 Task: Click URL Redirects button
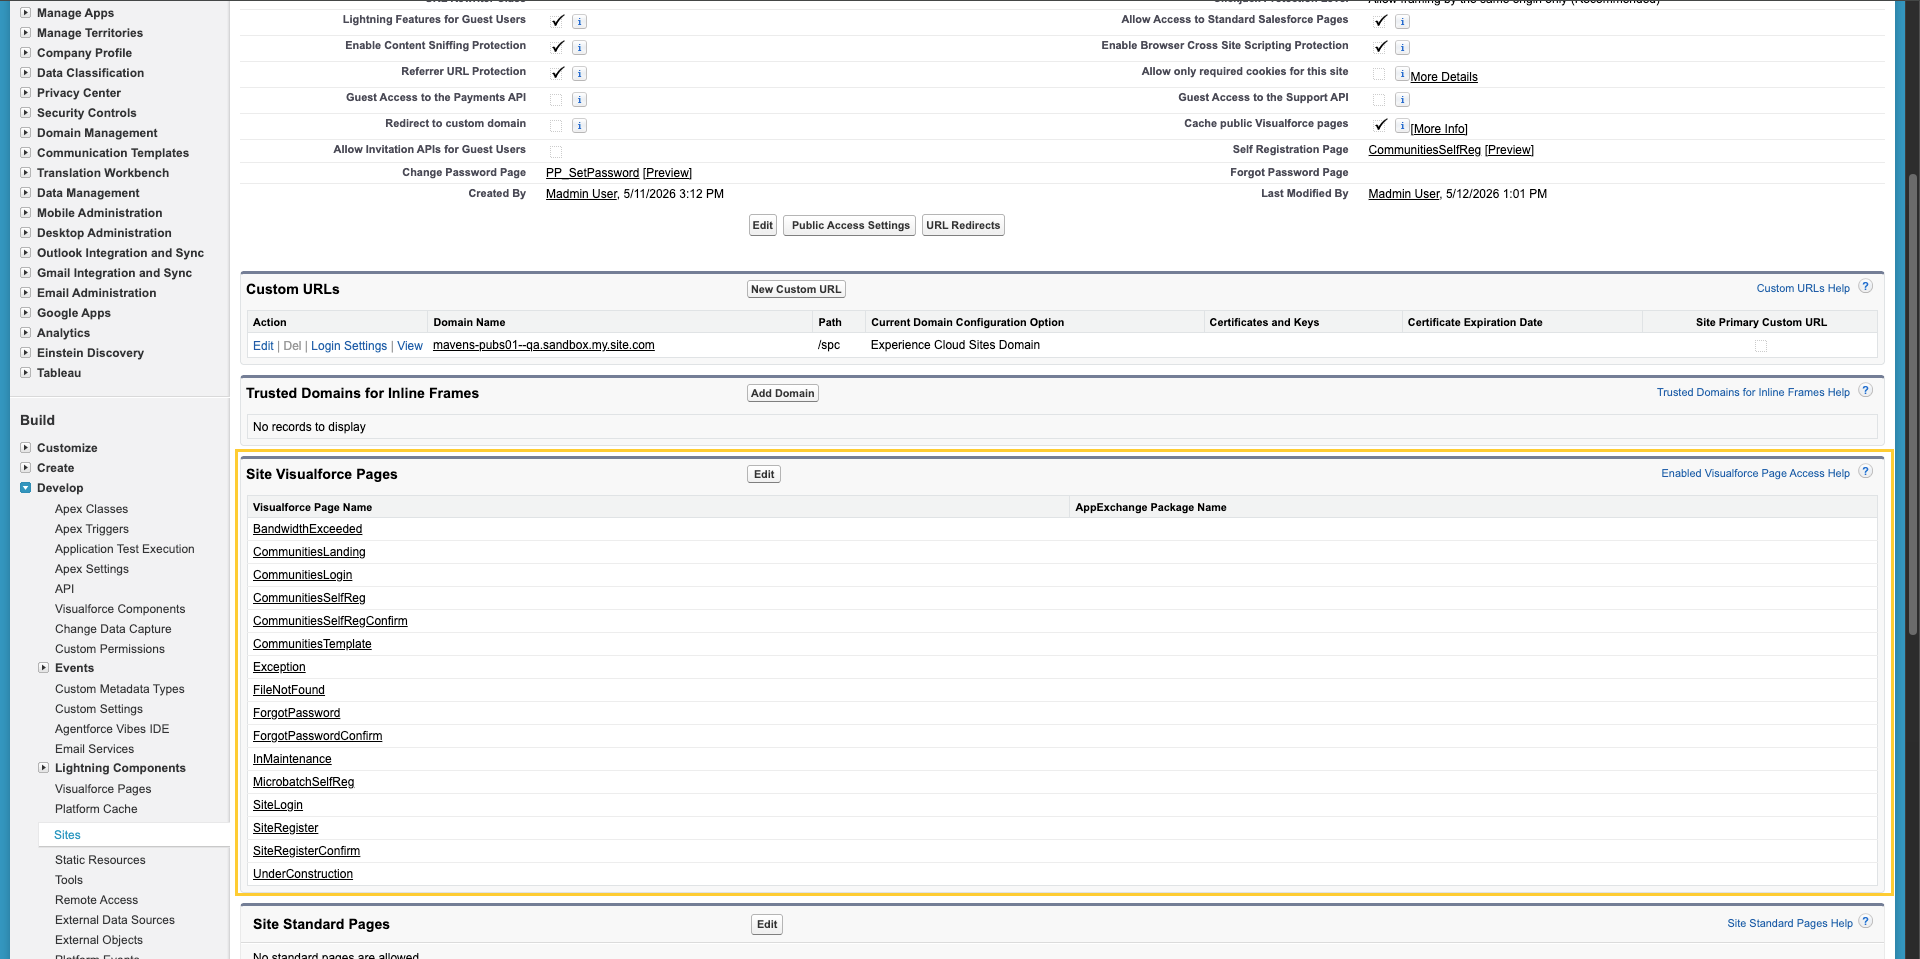963,225
